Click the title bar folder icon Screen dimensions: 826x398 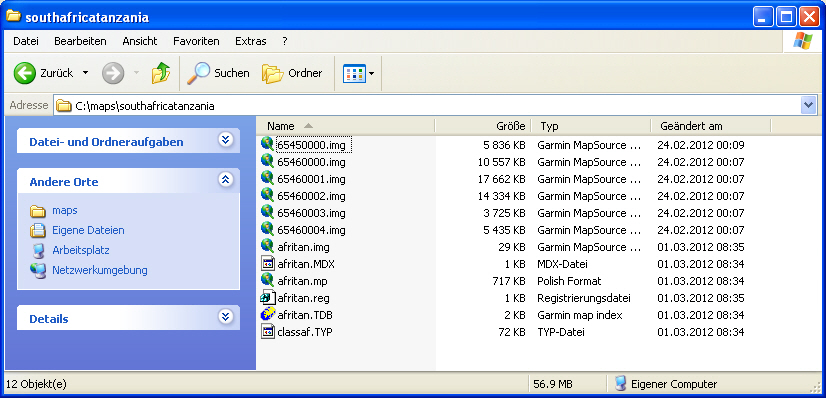(13, 16)
